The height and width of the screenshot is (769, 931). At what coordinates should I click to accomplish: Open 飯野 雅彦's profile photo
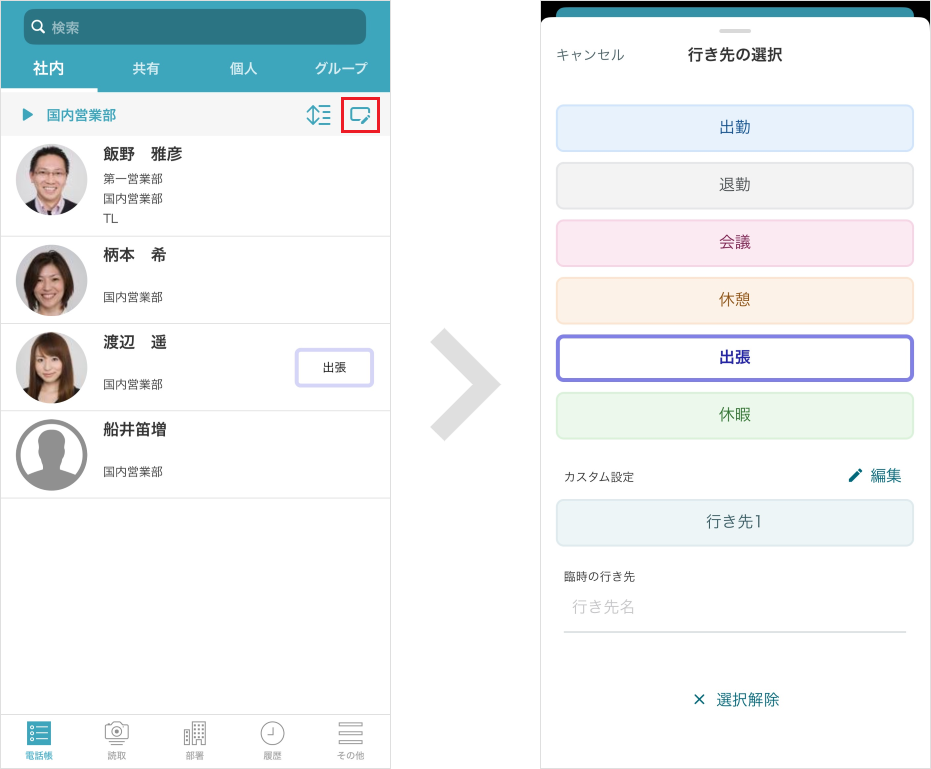(52, 180)
